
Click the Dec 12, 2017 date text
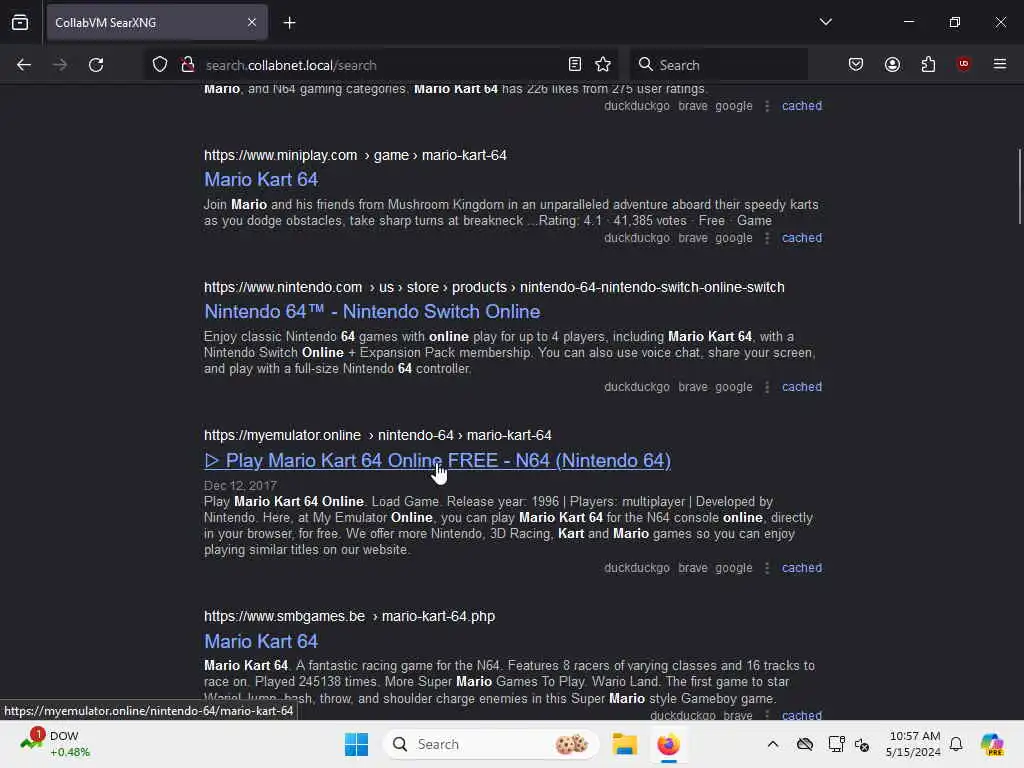coord(240,485)
